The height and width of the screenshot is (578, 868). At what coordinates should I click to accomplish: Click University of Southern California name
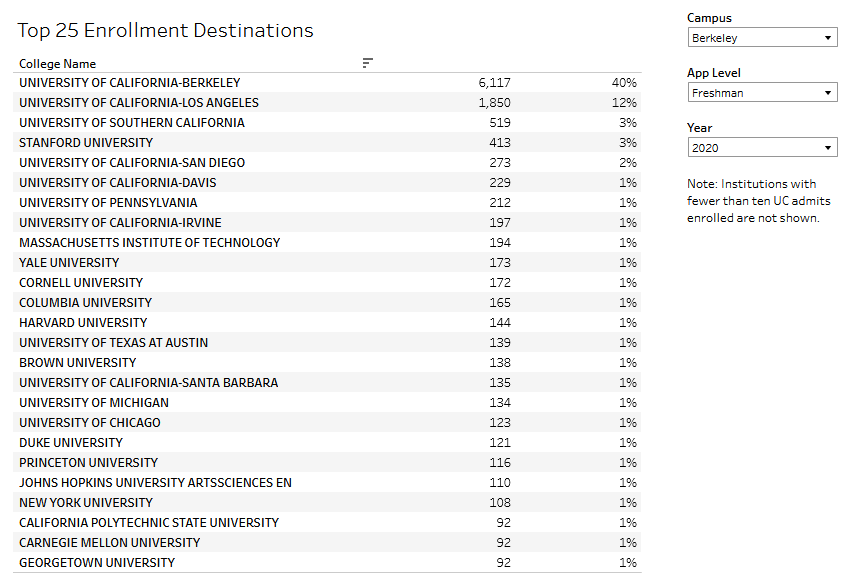coord(132,123)
